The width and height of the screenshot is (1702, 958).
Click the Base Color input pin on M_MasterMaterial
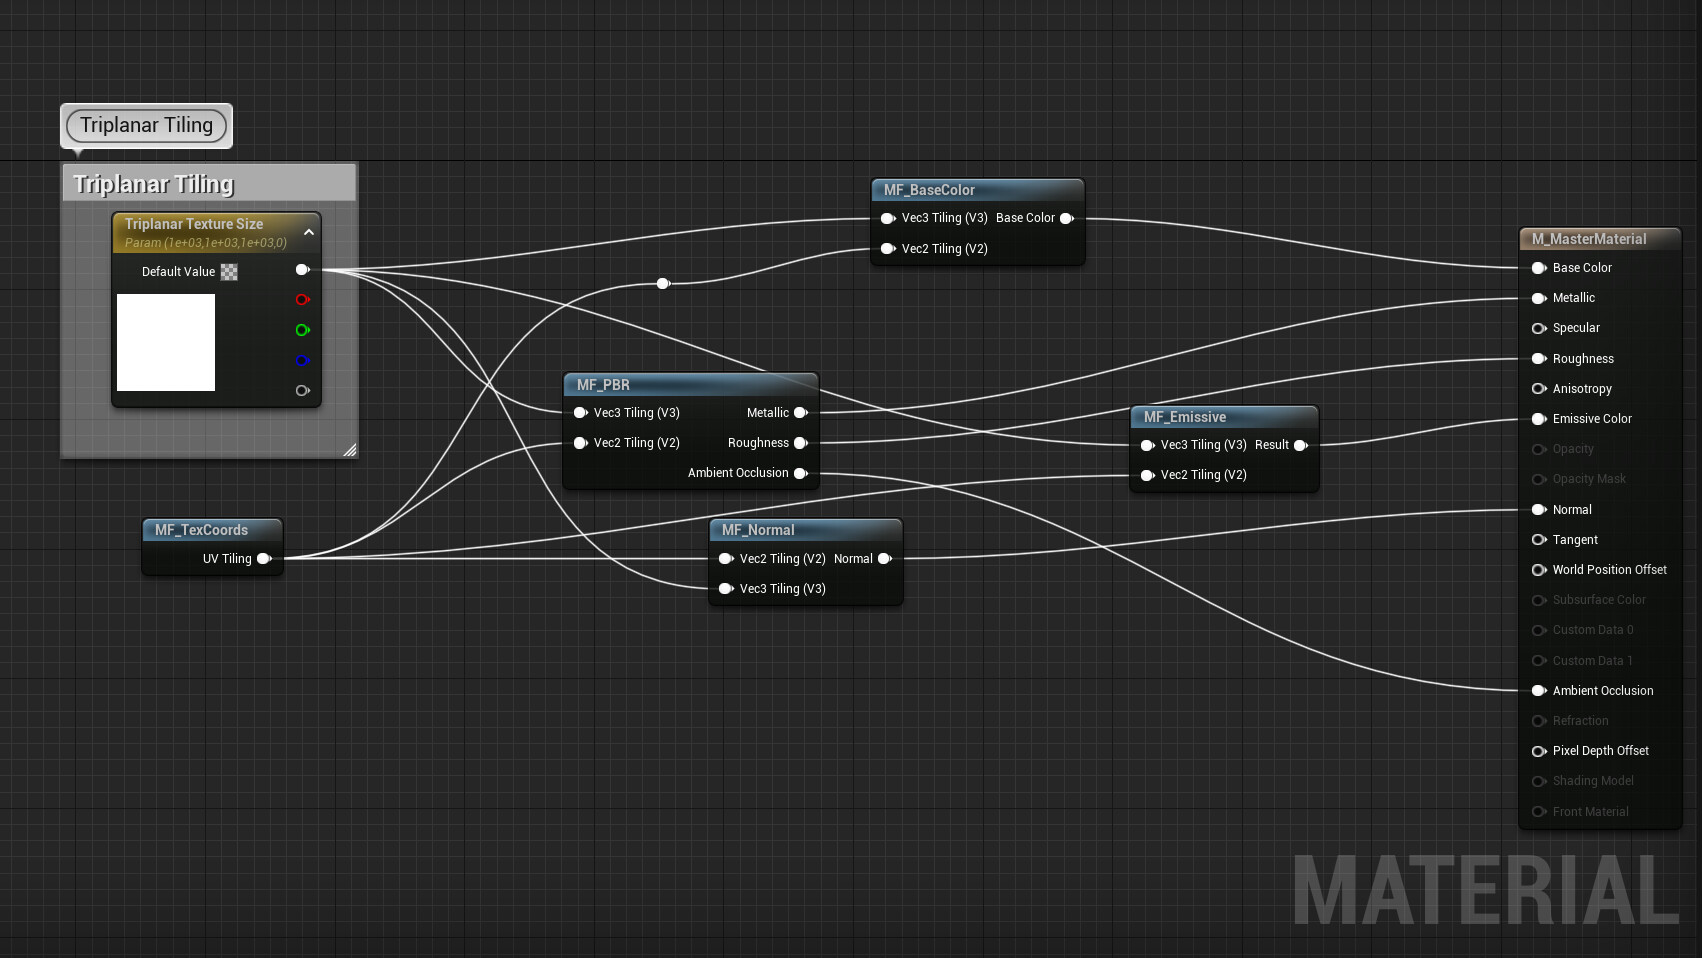(1538, 267)
